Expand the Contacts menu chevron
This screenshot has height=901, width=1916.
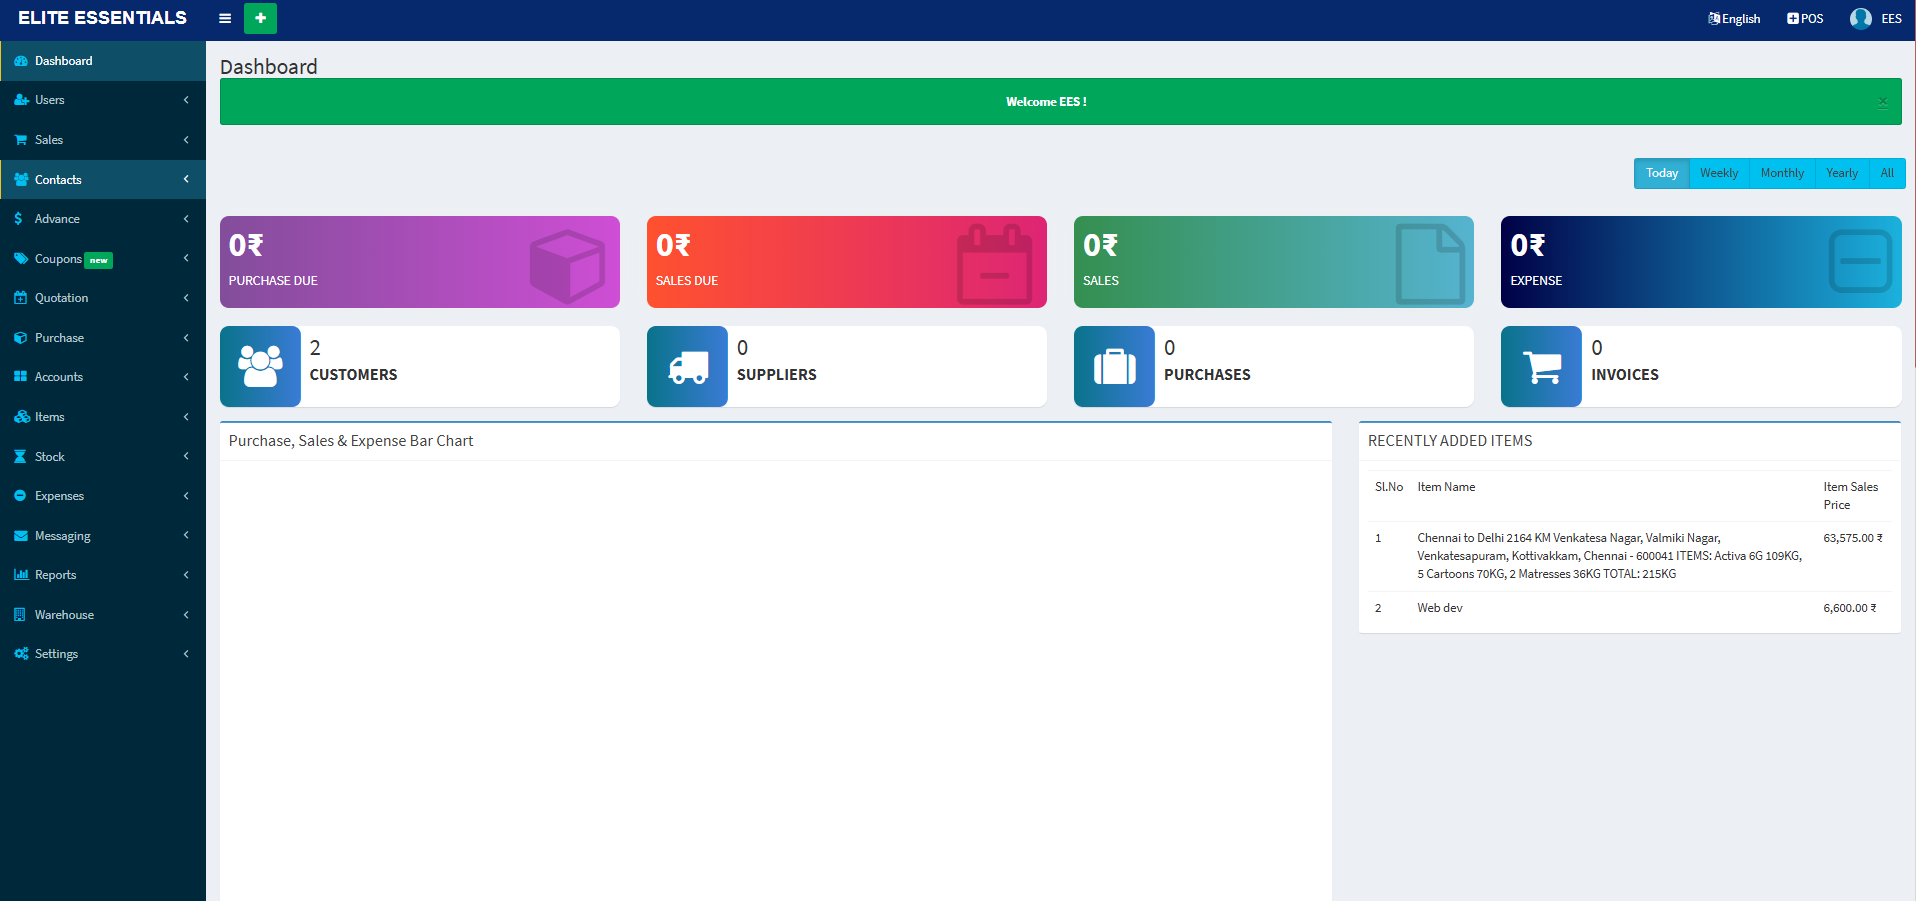click(x=186, y=179)
